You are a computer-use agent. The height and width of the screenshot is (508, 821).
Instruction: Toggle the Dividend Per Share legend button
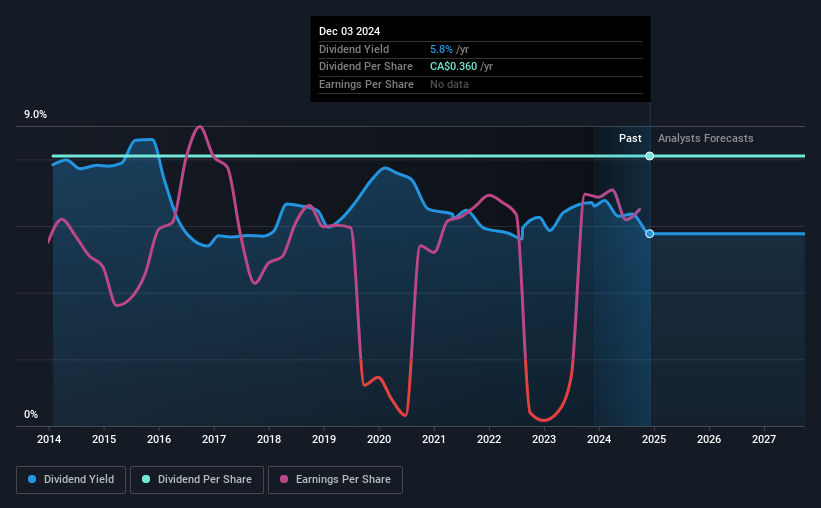tap(197, 480)
